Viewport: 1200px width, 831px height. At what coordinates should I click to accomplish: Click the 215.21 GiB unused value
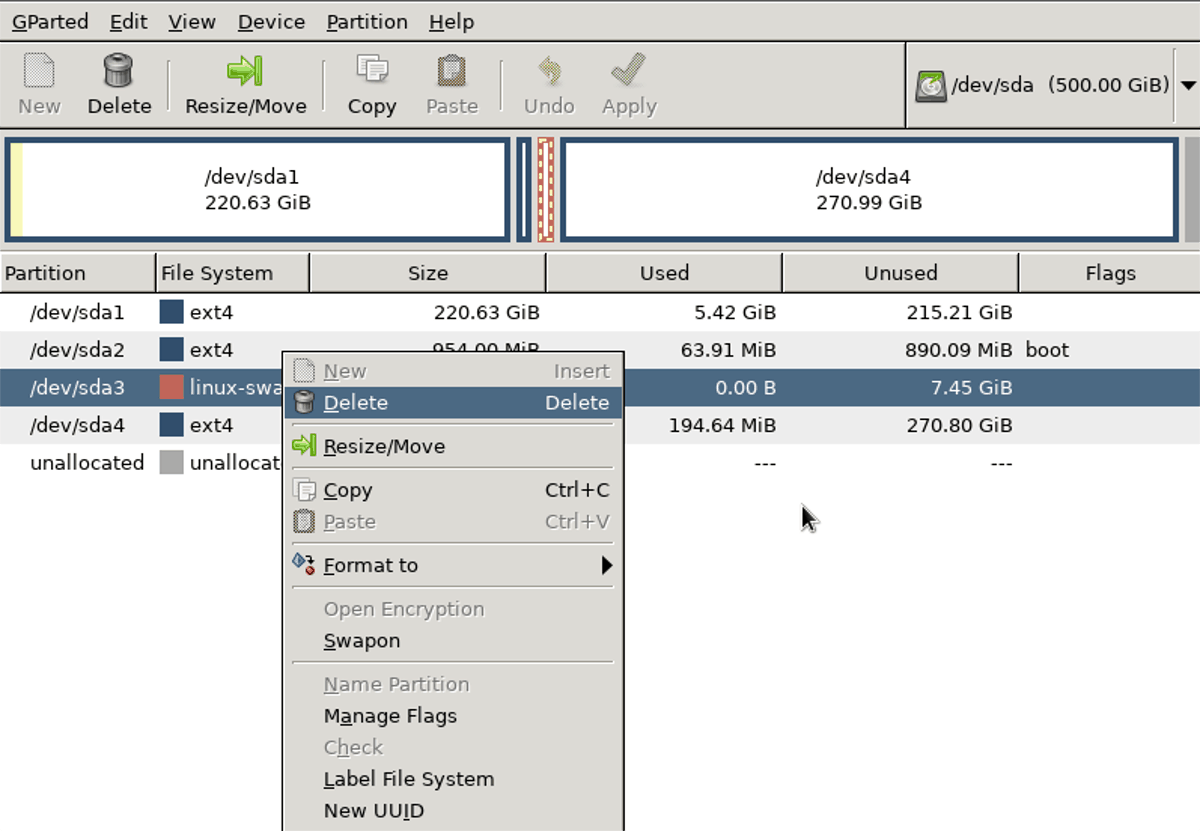click(959, 313)
